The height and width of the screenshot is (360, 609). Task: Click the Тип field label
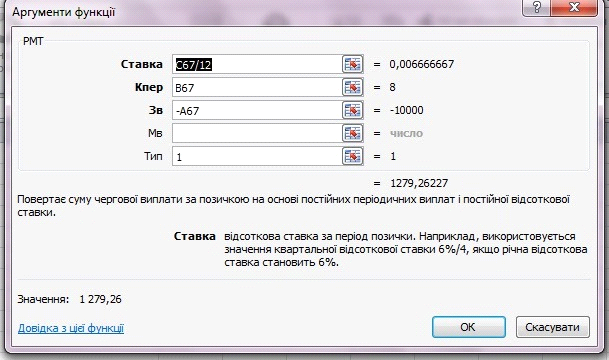click(153, 156)
